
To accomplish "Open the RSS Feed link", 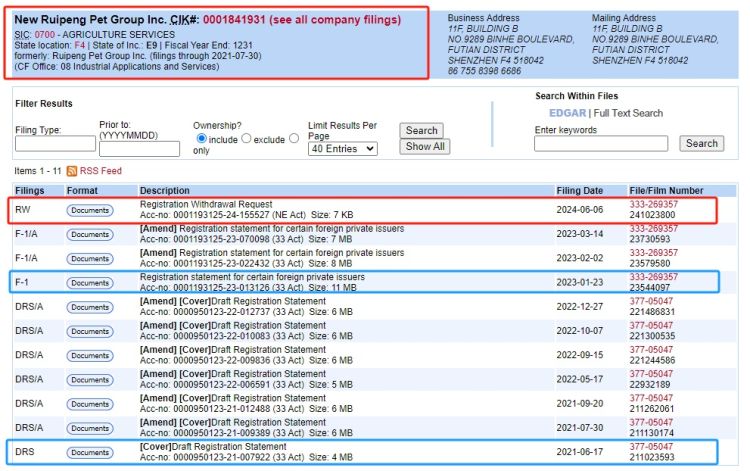I will click(100, 171).
